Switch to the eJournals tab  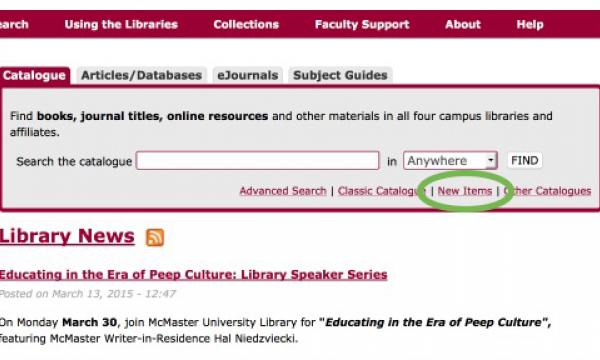click(248, 75)
